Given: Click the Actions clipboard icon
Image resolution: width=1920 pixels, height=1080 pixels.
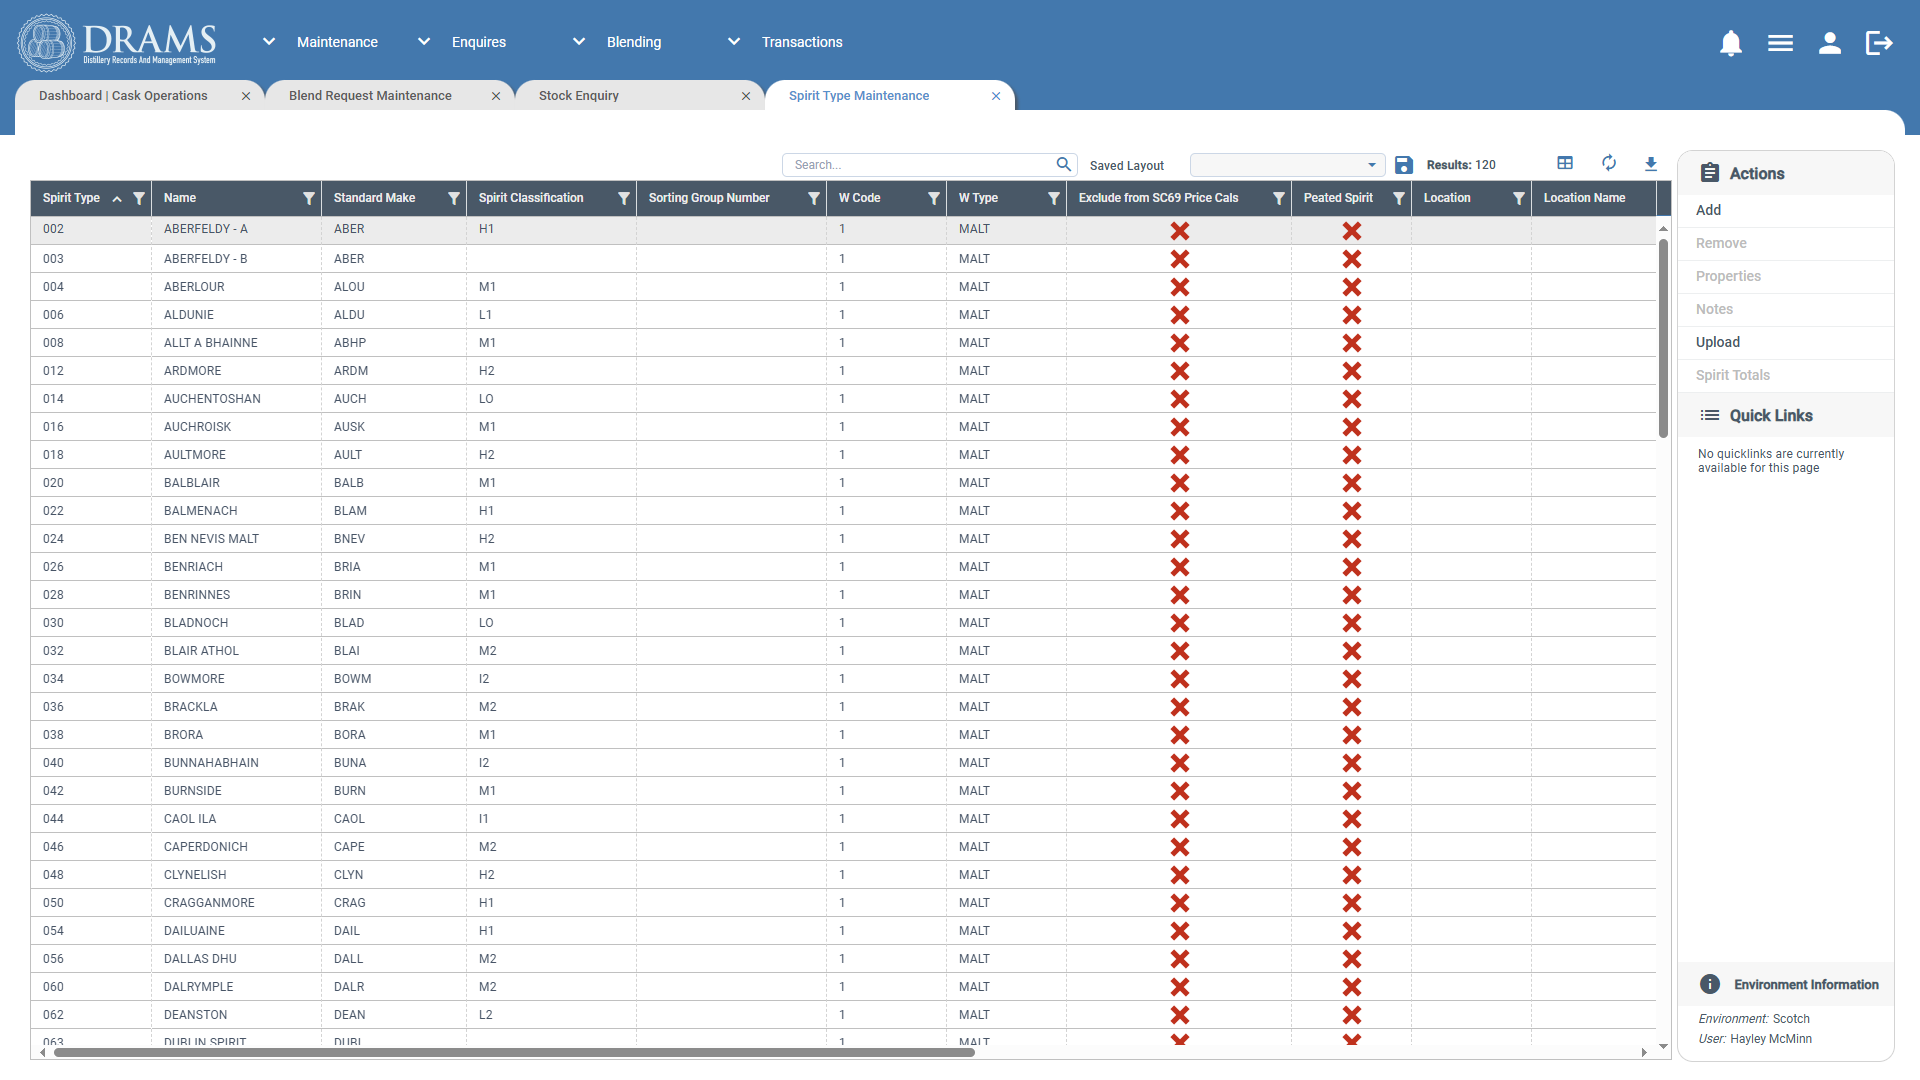Looking at the screenshot, I should [1710, 173].
